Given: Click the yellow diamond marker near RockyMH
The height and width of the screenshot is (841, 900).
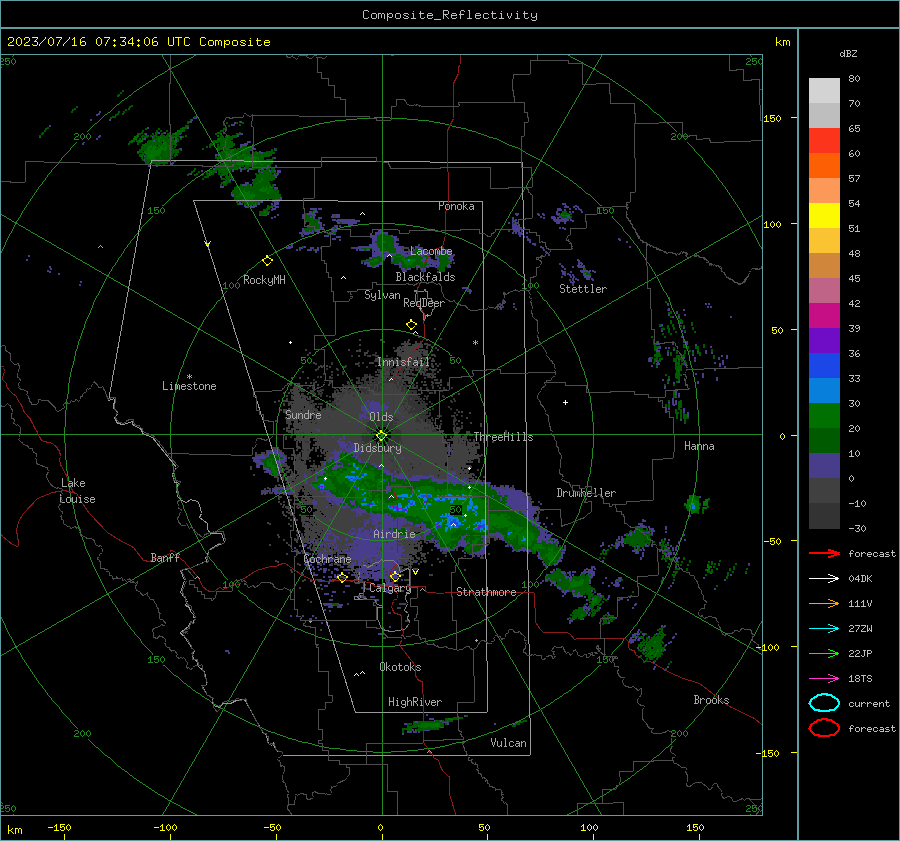Looking at the screenshot, I should (267, 261).
